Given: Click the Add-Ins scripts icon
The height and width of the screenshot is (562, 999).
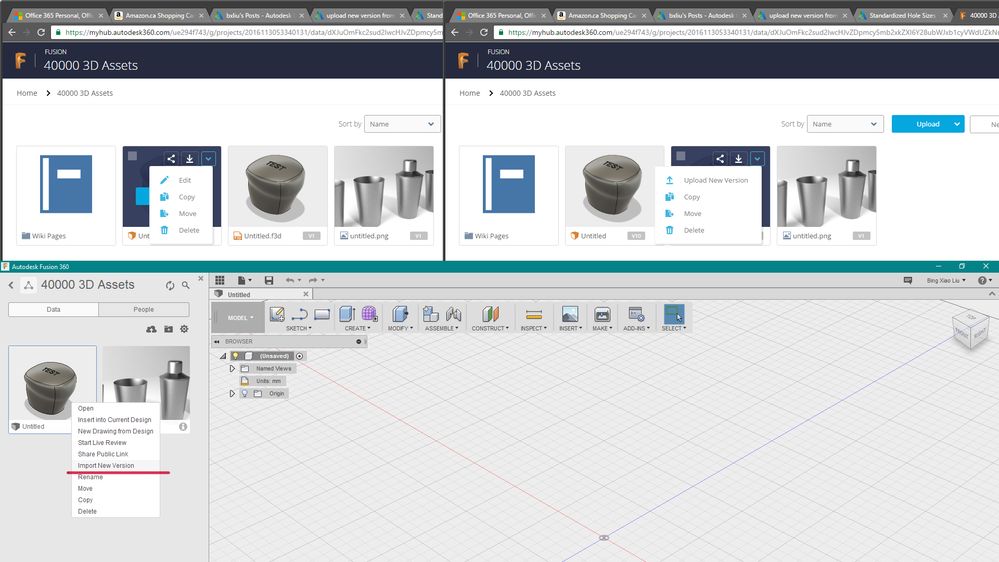Looking at the screenshot, I should [636, 314].
